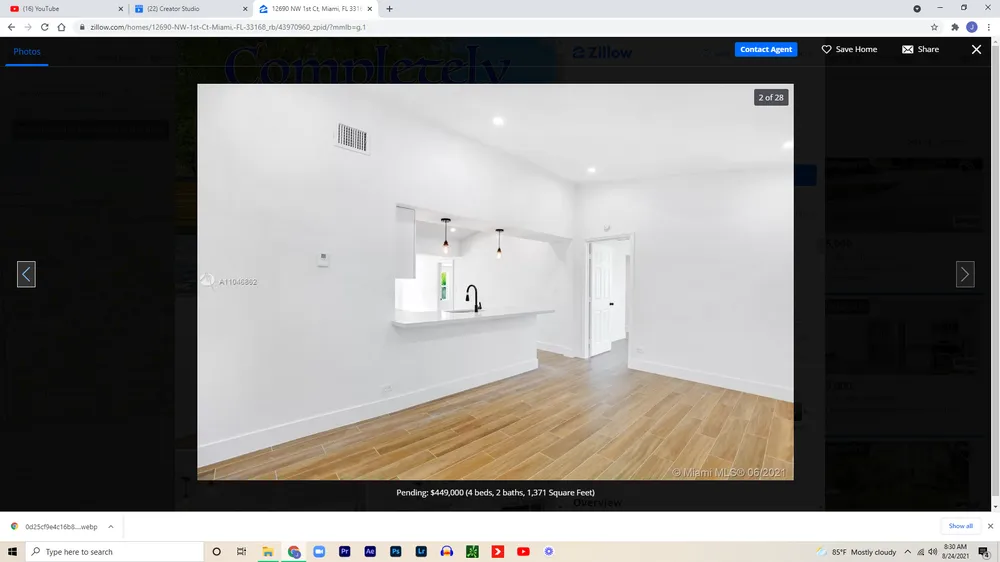Go to the previous listing photo
1000x562 pixels.
[x=26, y=274]
